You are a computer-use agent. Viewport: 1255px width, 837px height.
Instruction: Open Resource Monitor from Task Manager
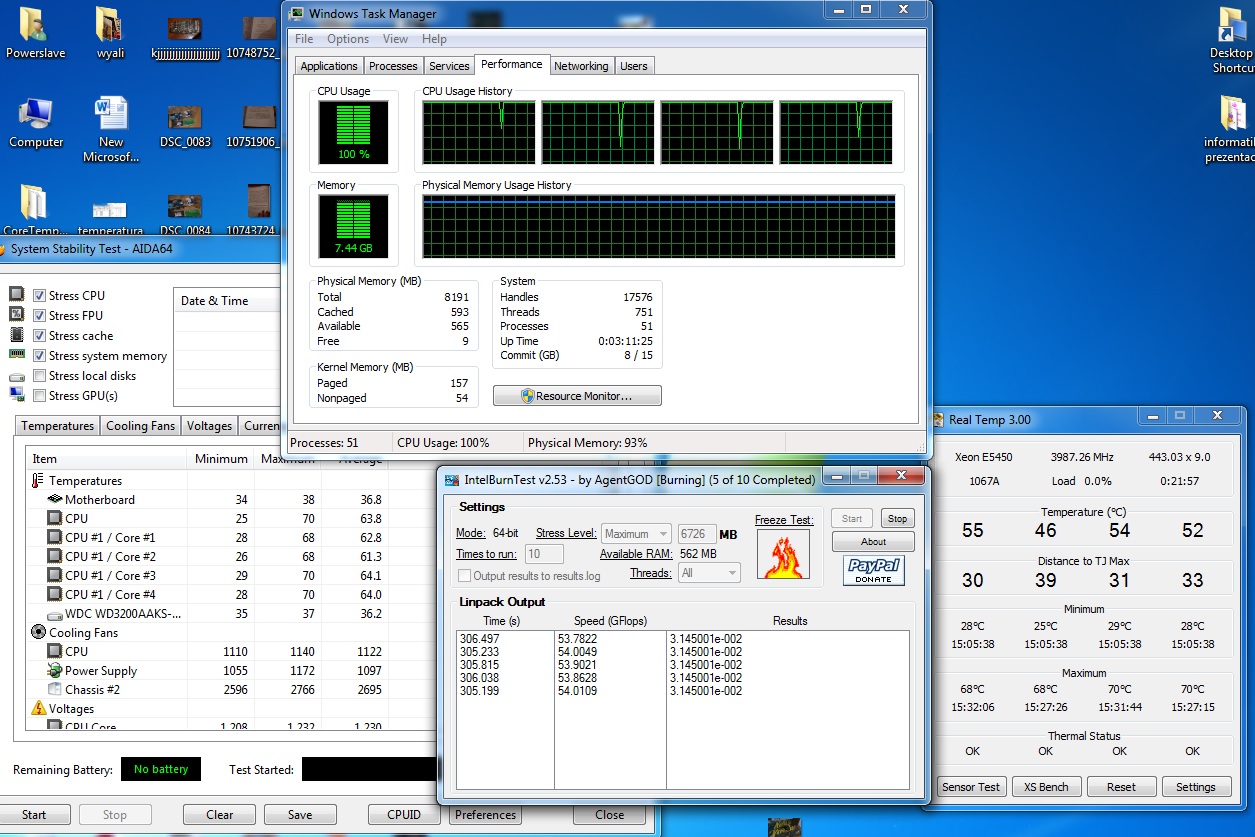[577, 396]
